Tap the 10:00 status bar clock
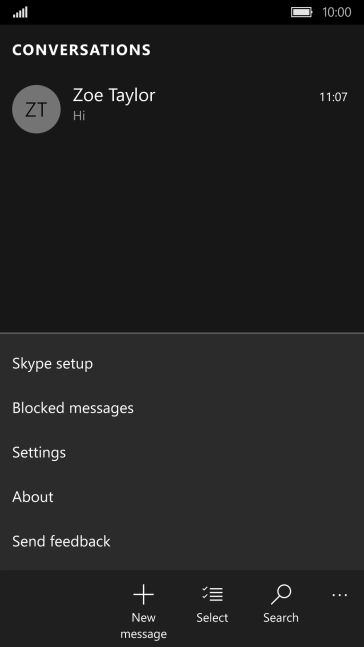The width and height of the screenshot is (364, 647). [x=337, y=12]
